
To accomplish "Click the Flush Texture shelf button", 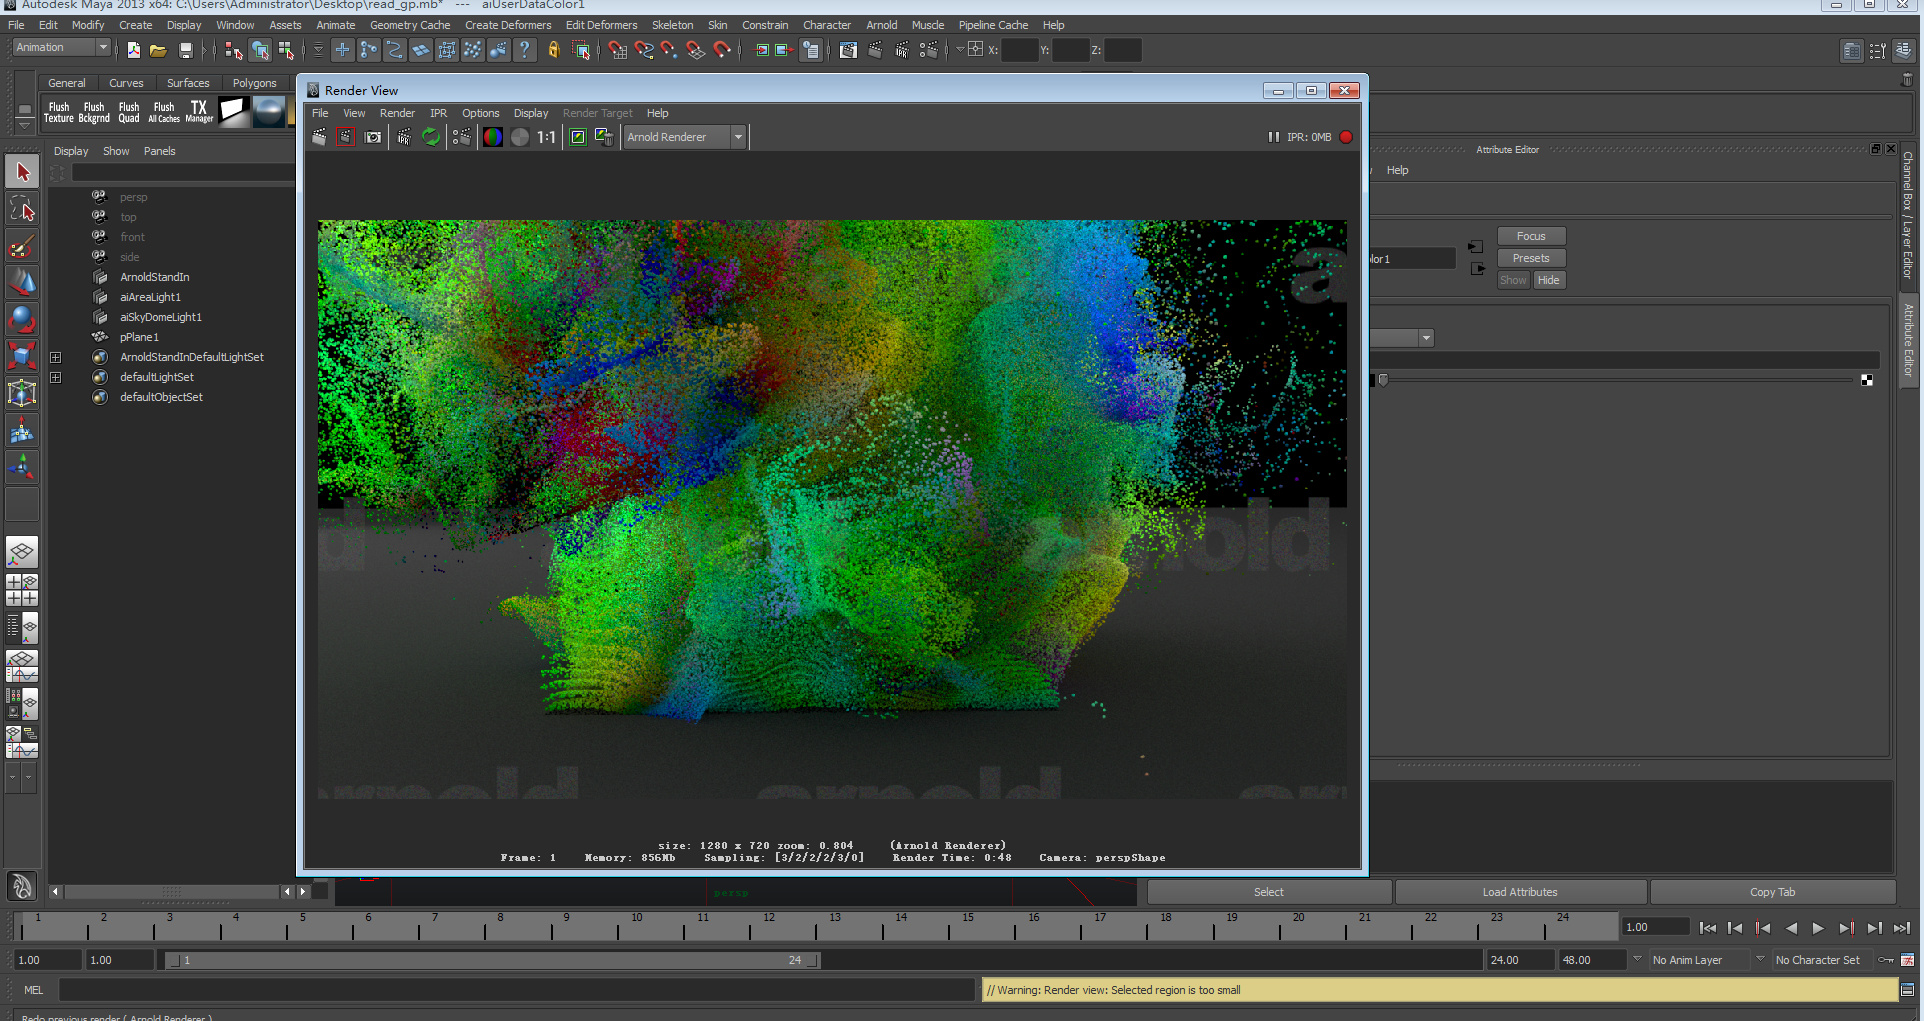I will (x=59, y=111).
